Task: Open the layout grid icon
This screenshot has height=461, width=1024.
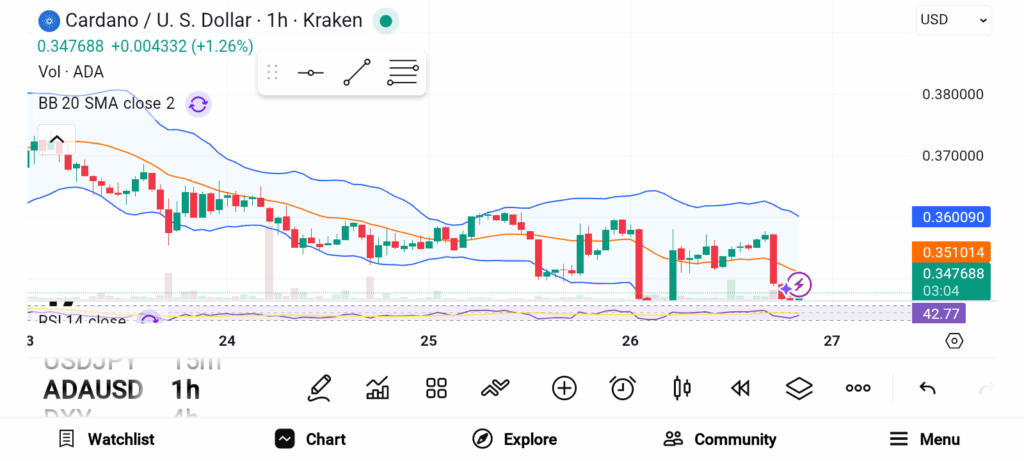Action: [x=436, y=388]
